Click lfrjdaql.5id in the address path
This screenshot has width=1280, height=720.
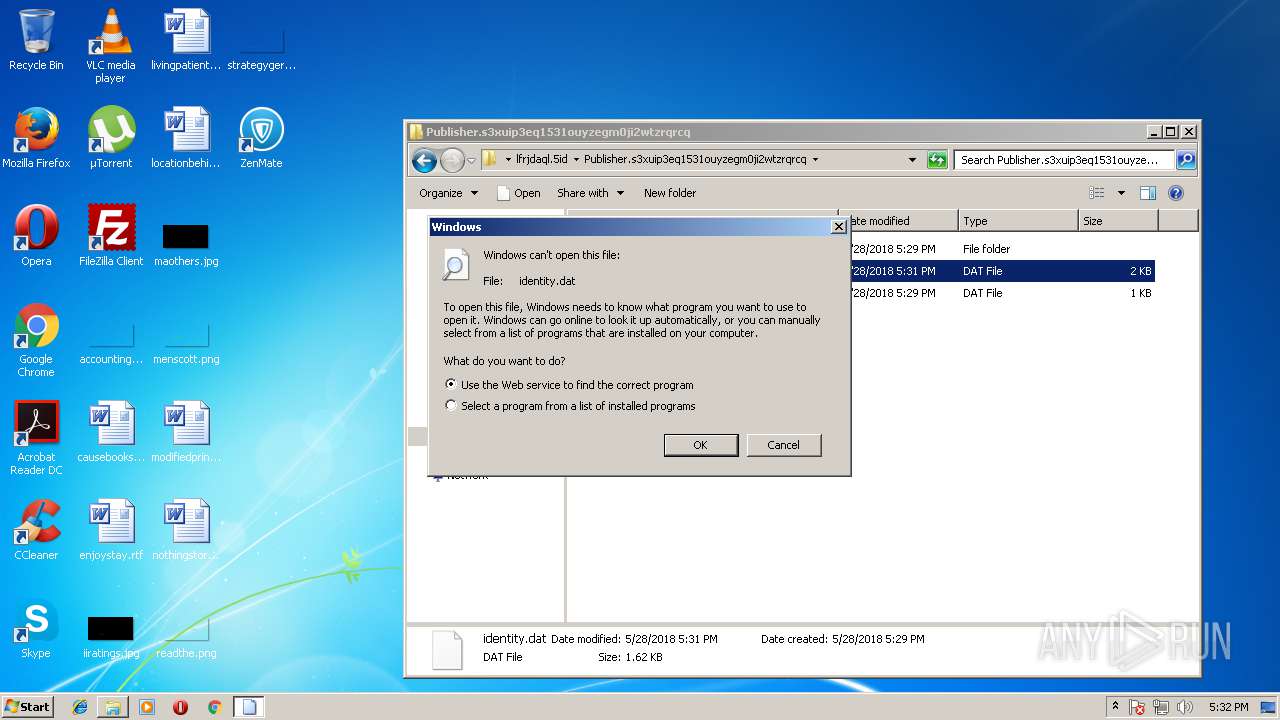pyautogui.click(x=541, y=159)
